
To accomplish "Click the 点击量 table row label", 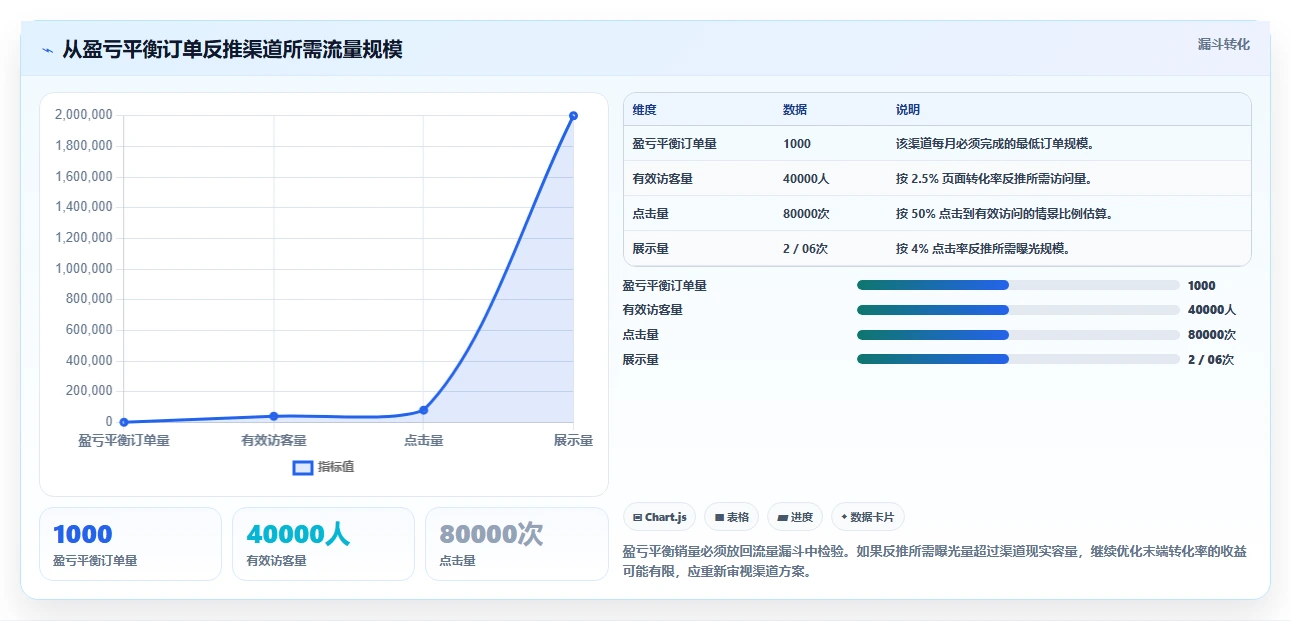I will (x=651, y=213).
